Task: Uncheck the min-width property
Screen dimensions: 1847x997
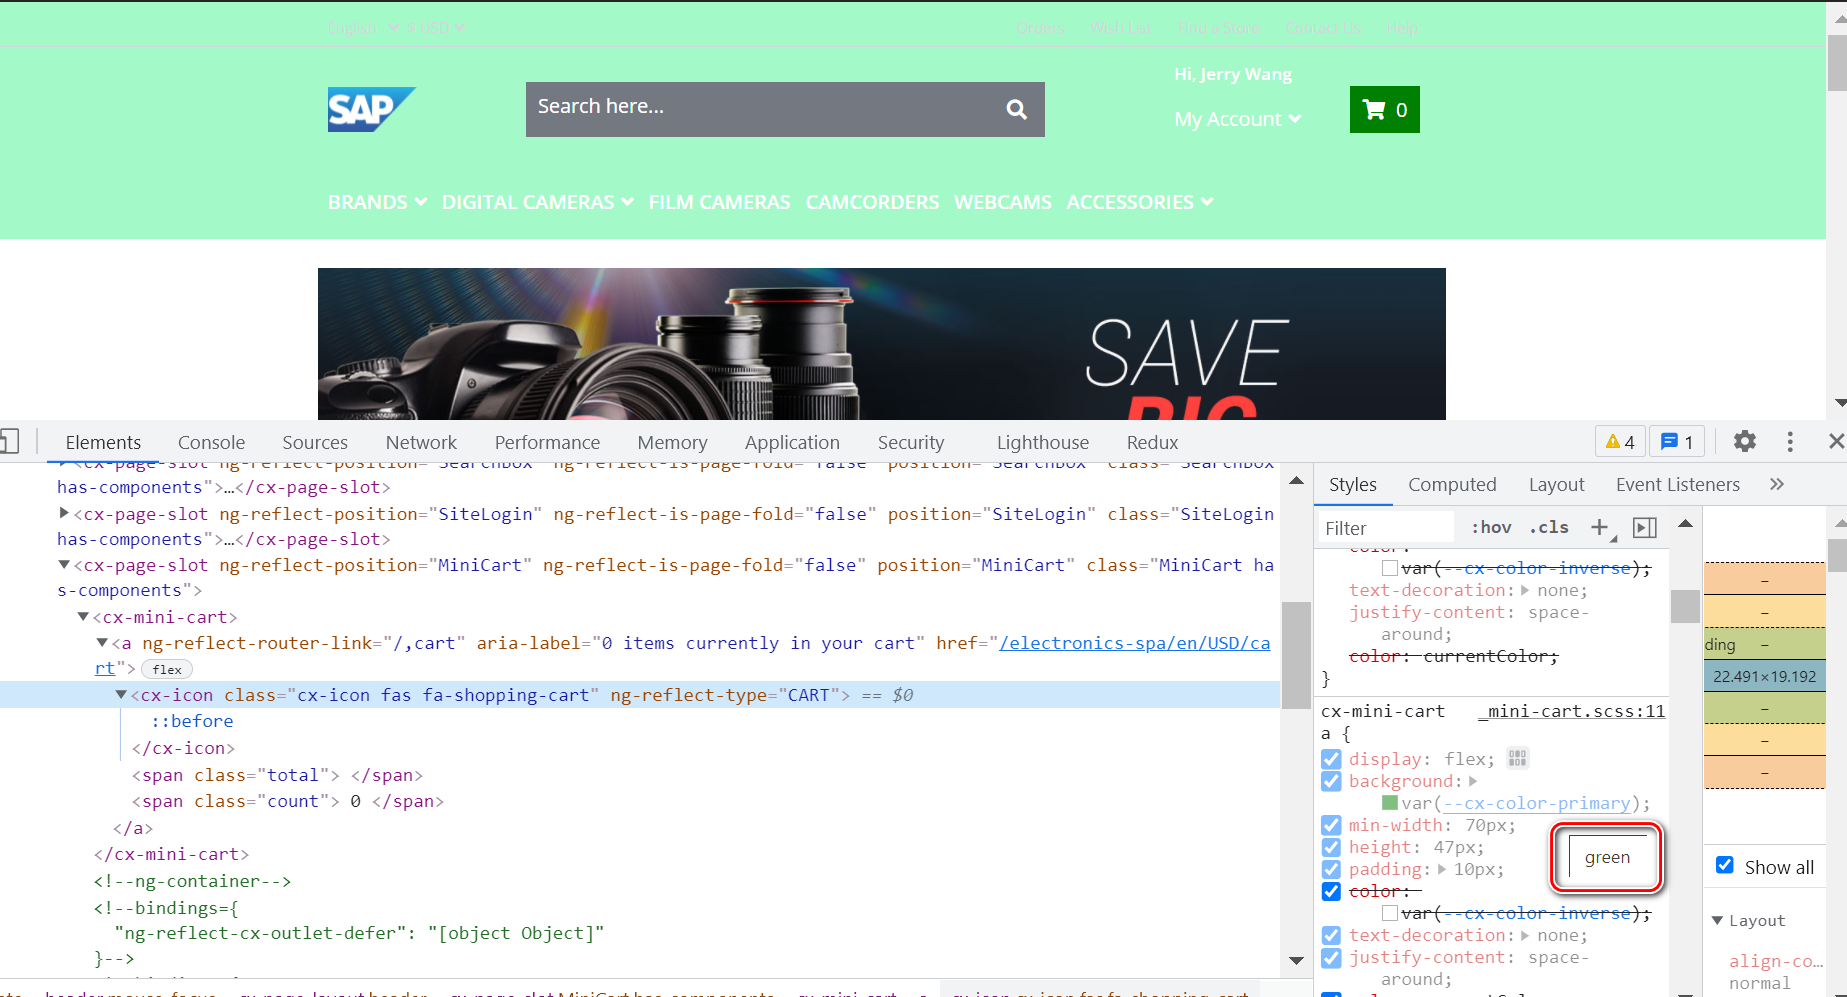Action: (x=1331, y=825)
